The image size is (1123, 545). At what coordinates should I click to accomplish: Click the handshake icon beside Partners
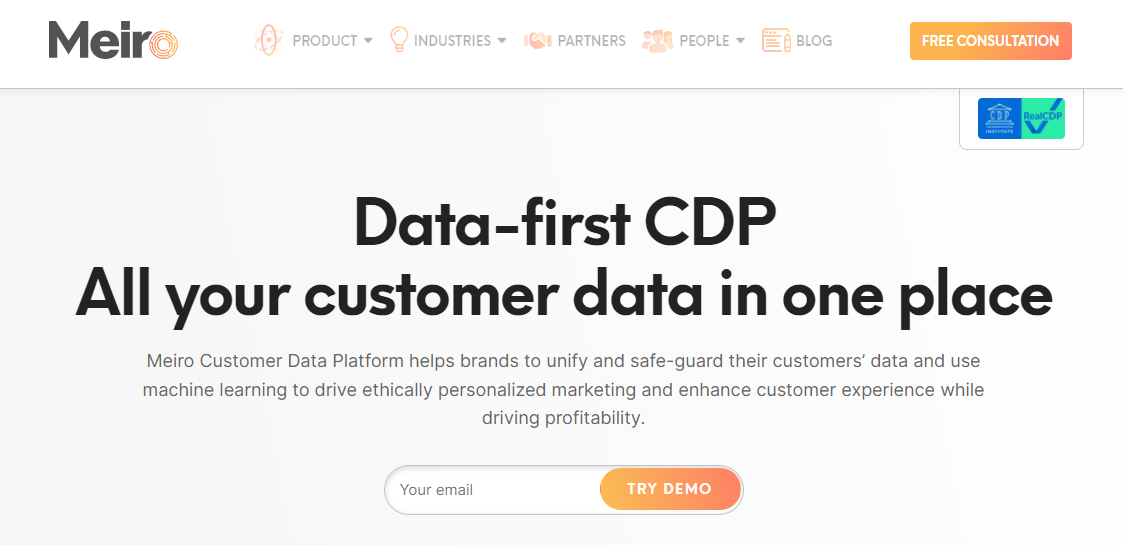coord(537,41)
